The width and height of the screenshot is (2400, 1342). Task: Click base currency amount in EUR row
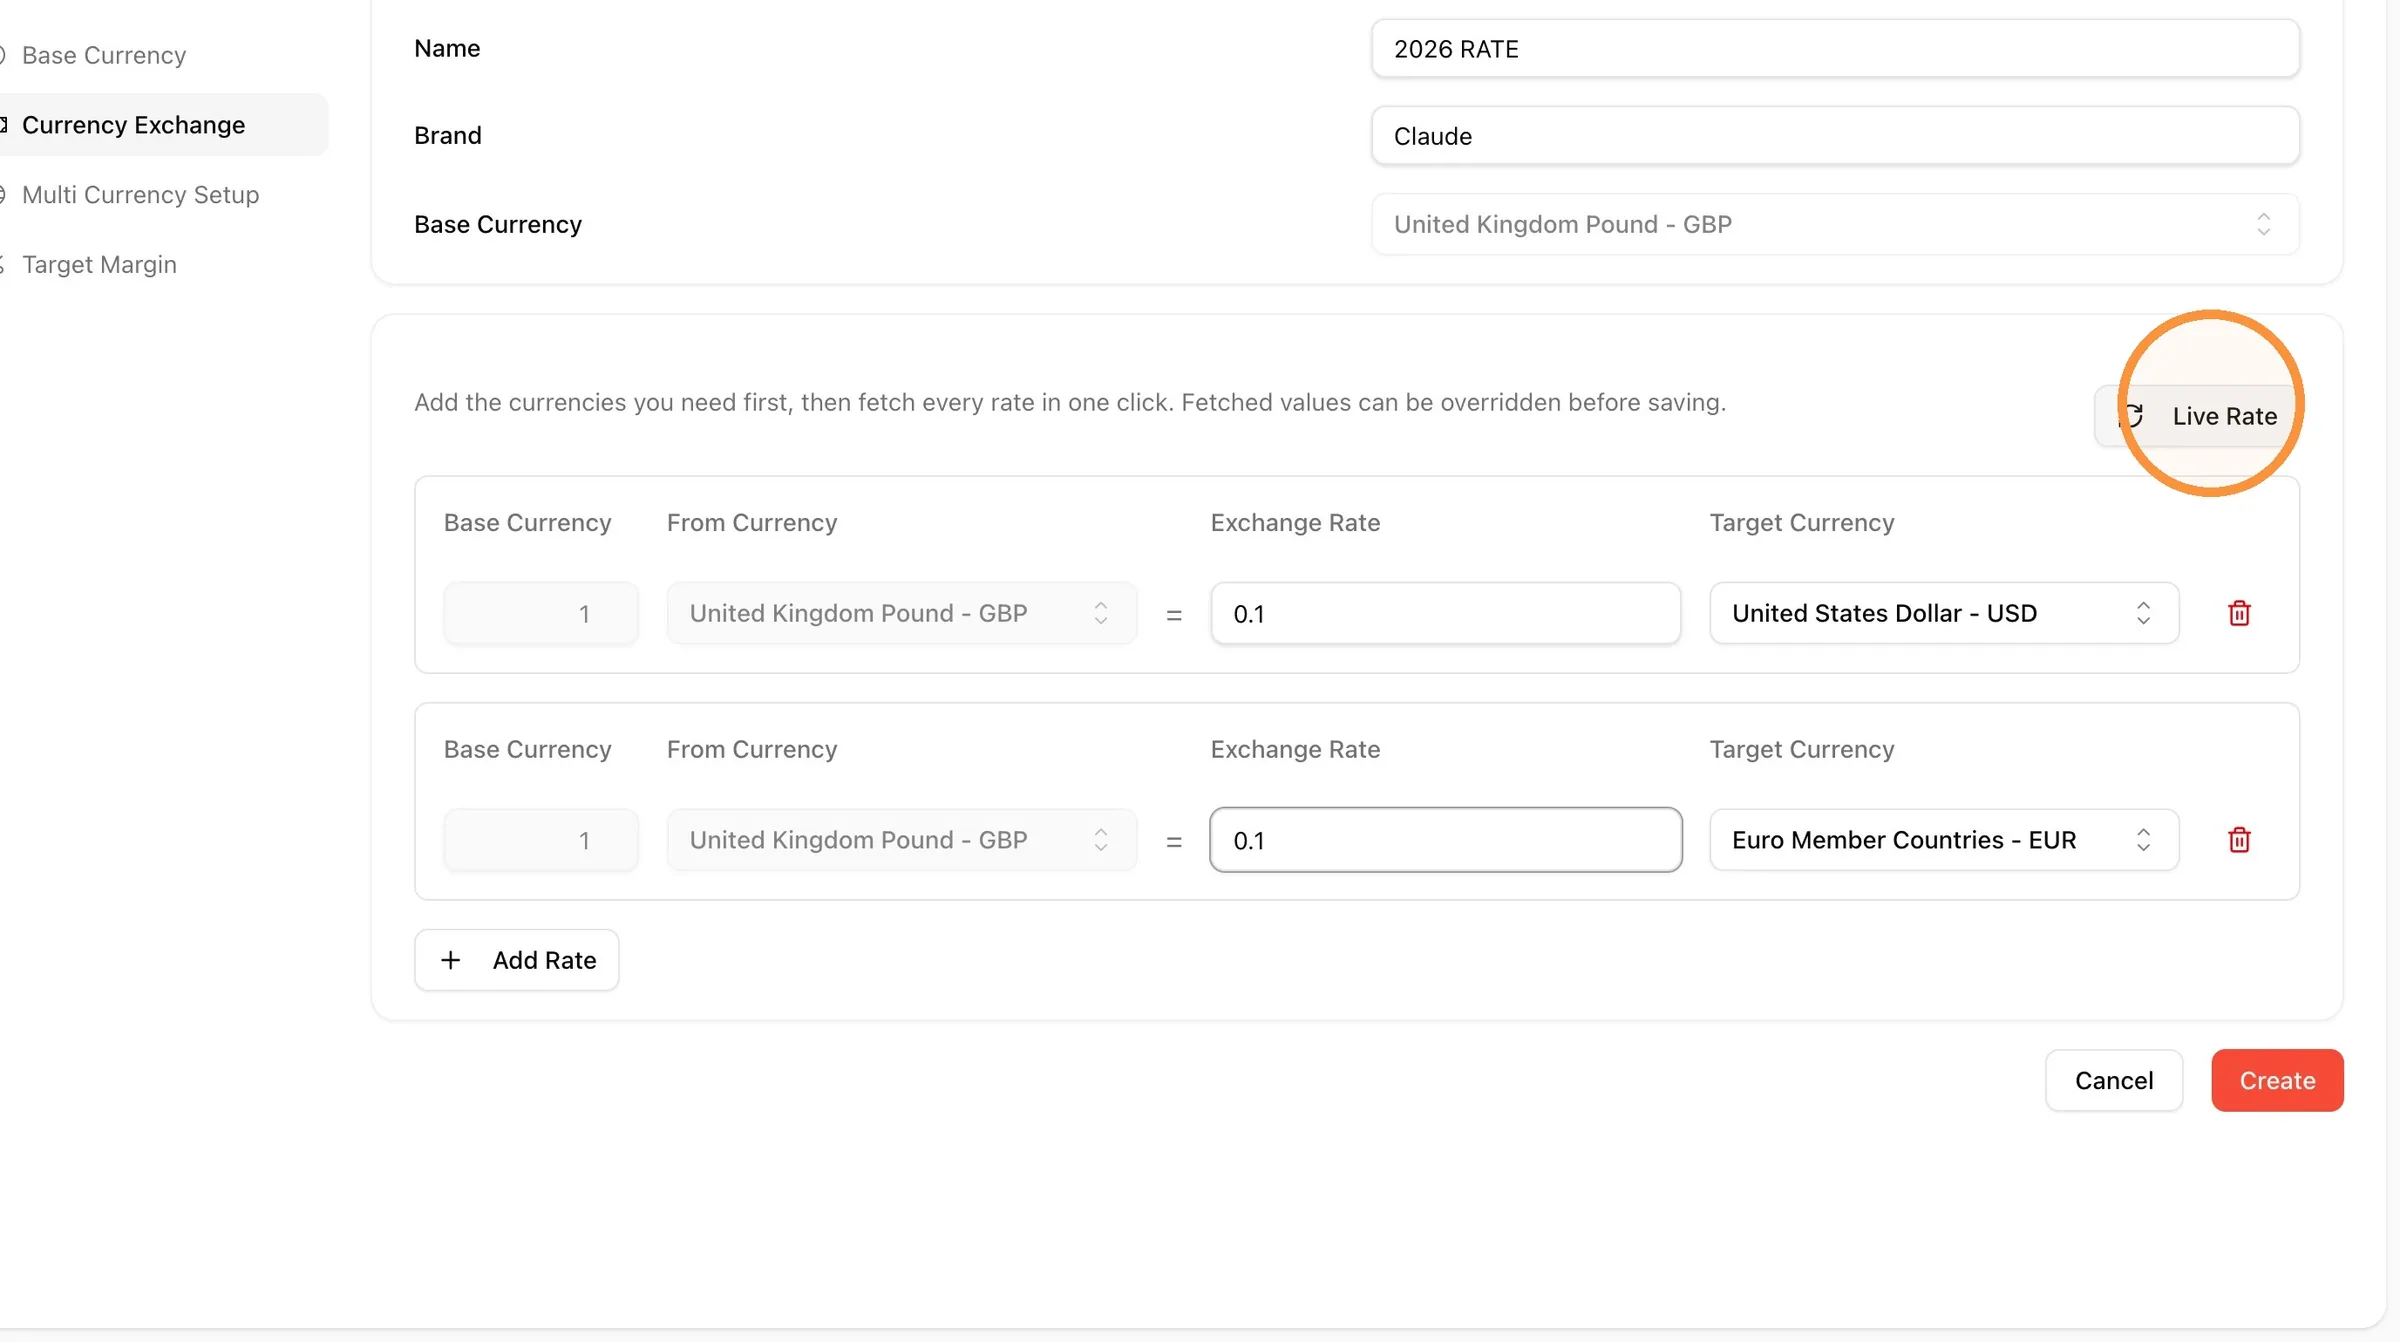541,840
